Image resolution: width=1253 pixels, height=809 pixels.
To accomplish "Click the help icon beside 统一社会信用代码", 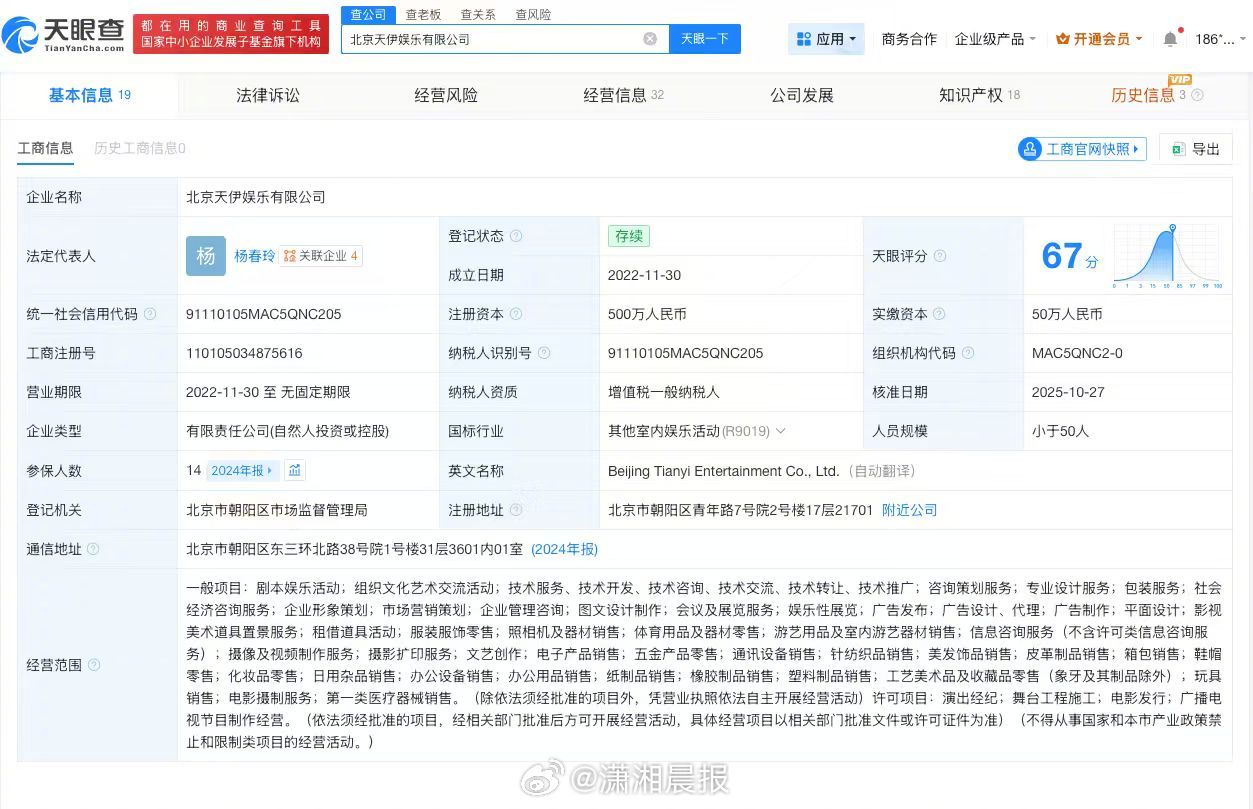I will point(150,314).
